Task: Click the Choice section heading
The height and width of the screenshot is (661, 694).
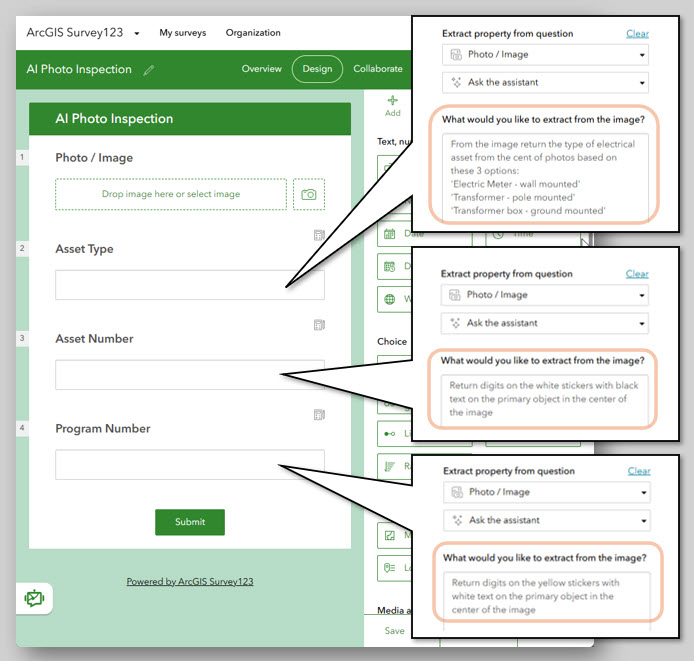Action: (392, 341)
